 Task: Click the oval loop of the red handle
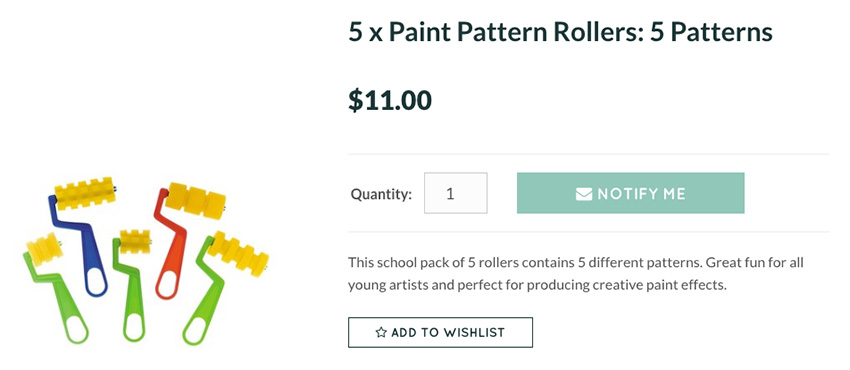click(x=166, y=284)
